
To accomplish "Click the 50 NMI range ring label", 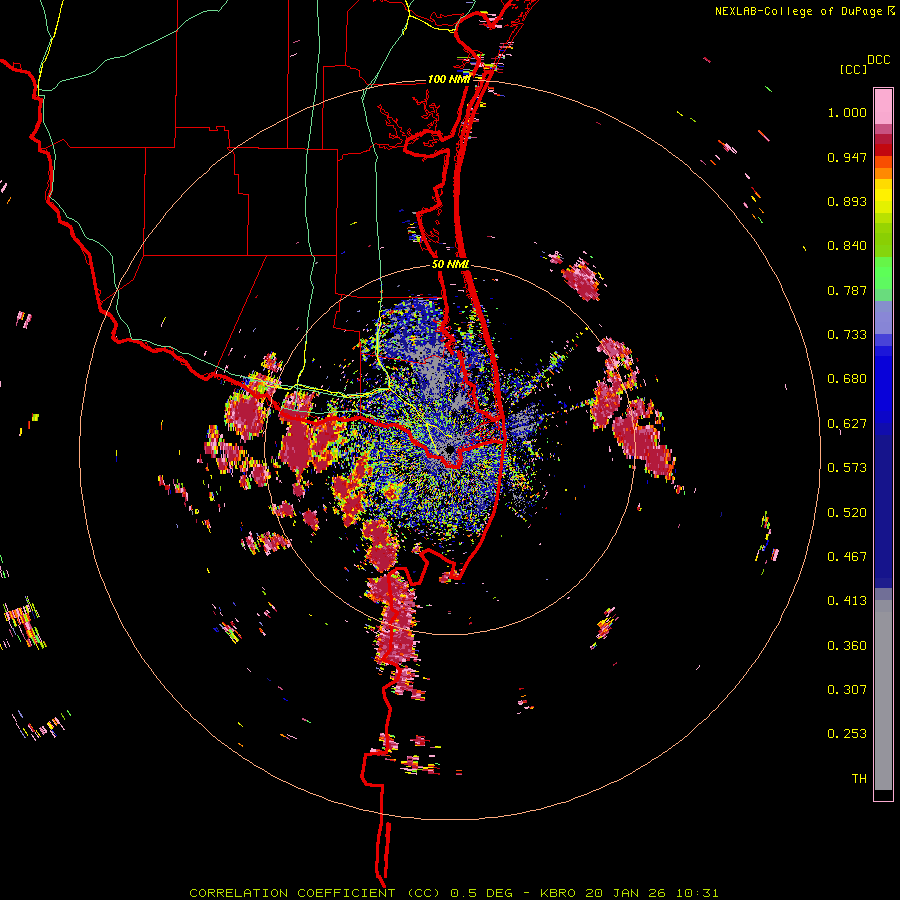I will coord(451,265).
